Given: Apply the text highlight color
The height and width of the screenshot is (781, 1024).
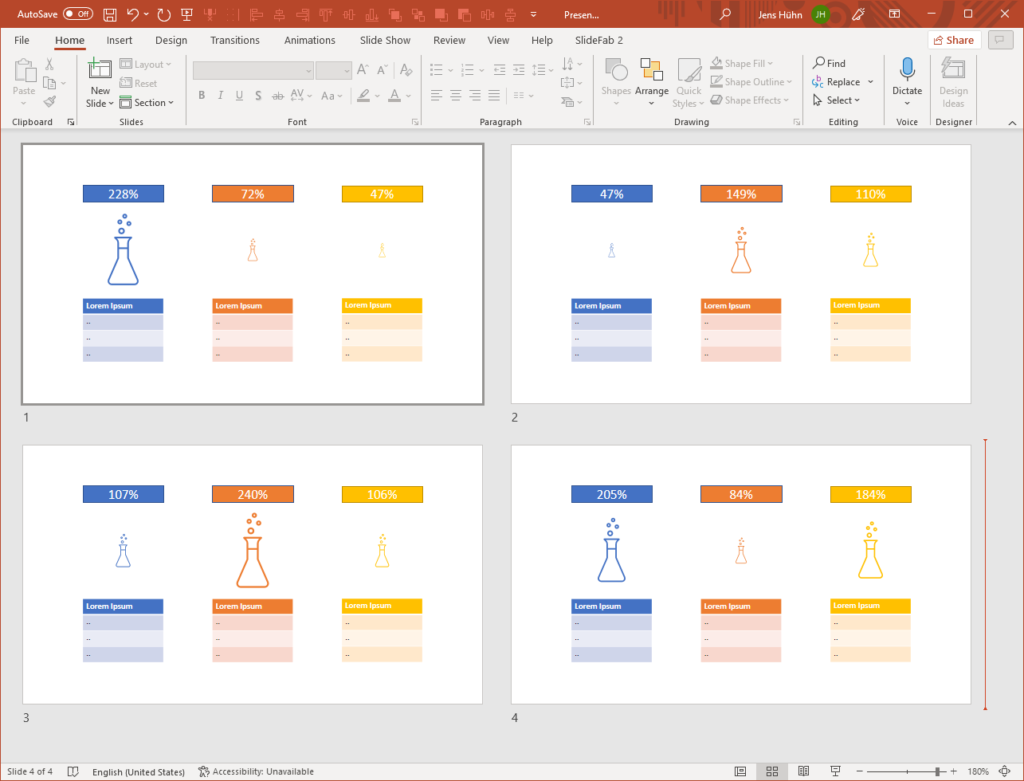Looking at the screenshot, I should [364, 95].
